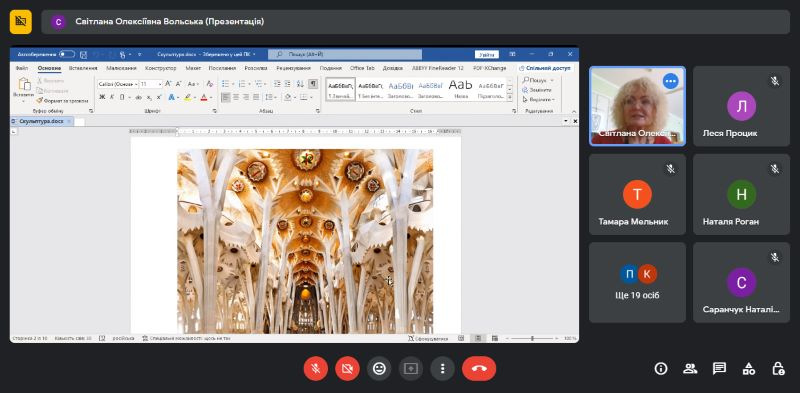800x393 pixels.
Task: Click the Increase Indent icon
Action: (288, 84)
